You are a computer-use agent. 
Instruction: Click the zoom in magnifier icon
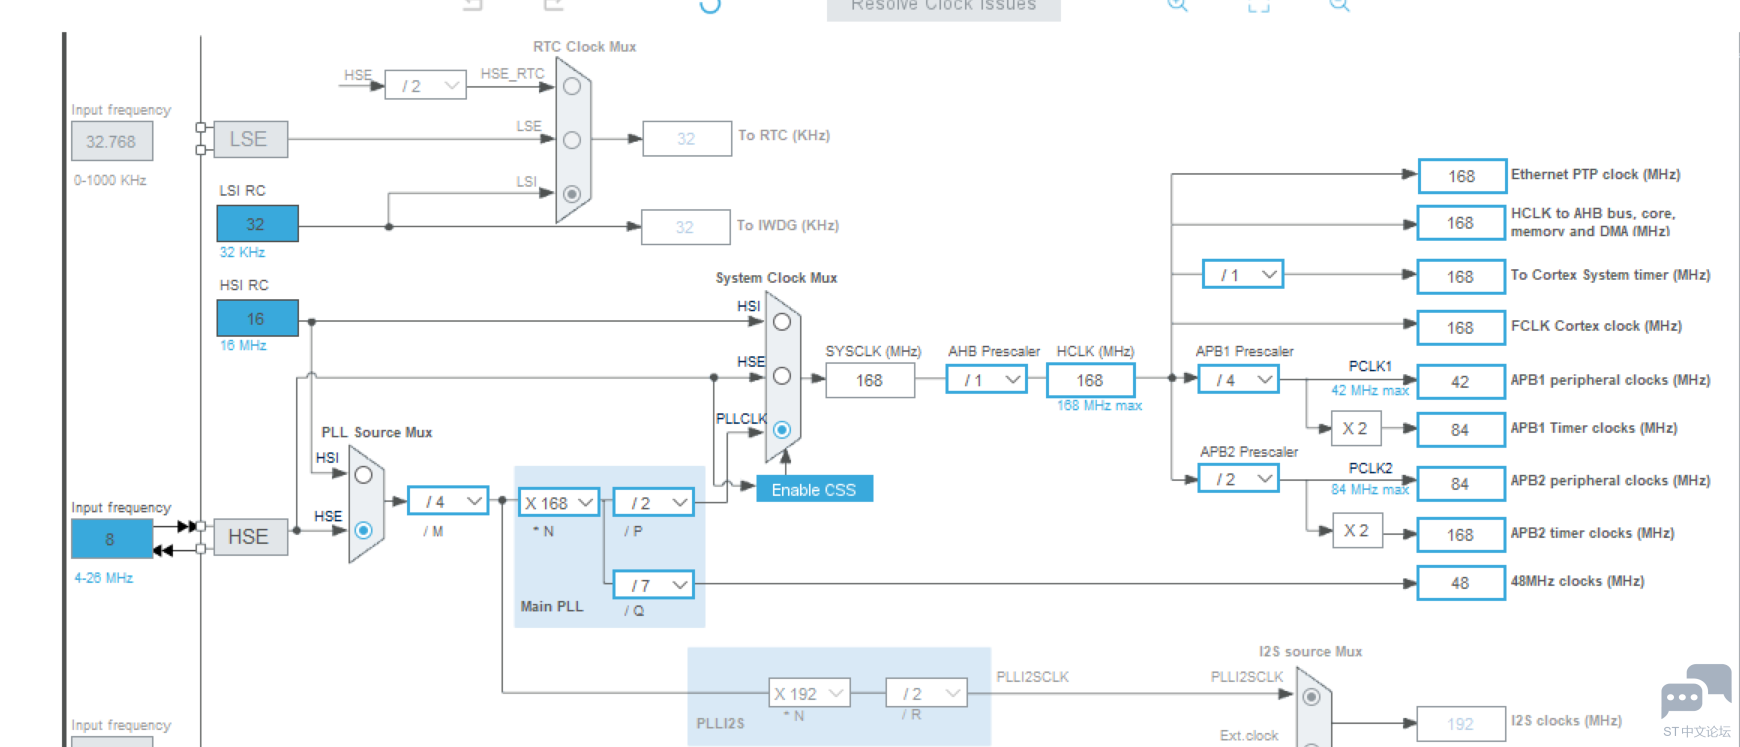pyautogui.click(x=1177, y=5)
